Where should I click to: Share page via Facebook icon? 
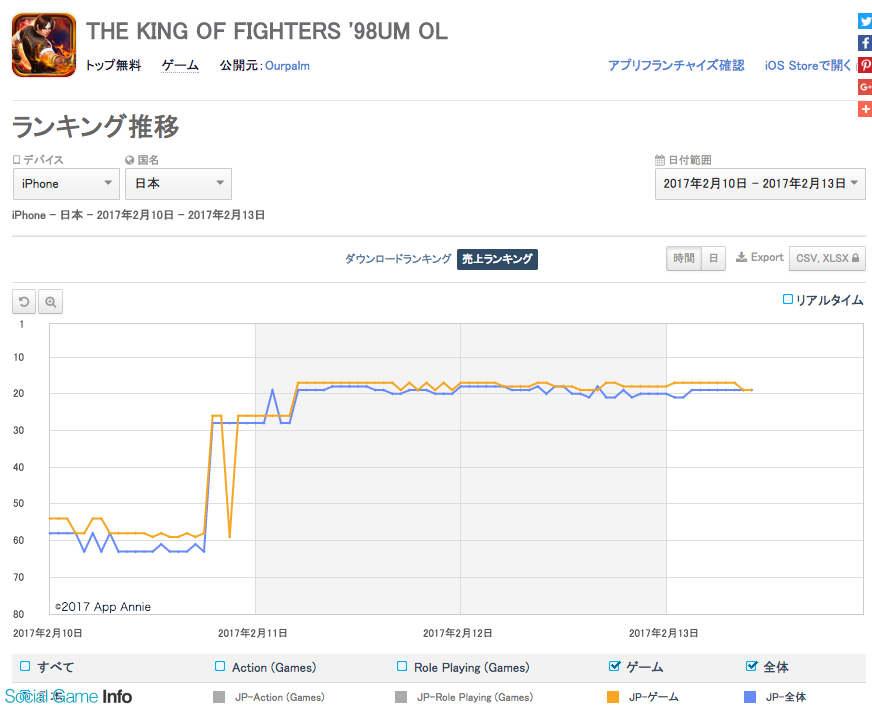pos(865,43)
